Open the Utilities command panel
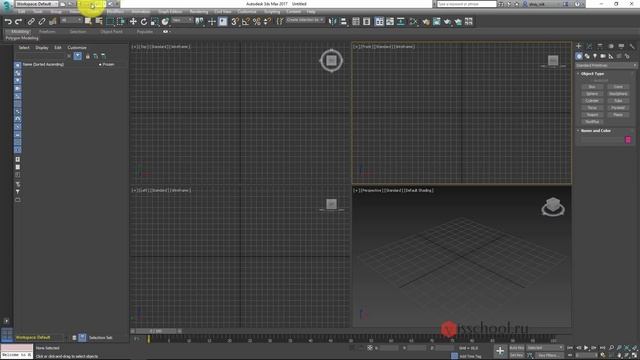 [x=632, y=46]
